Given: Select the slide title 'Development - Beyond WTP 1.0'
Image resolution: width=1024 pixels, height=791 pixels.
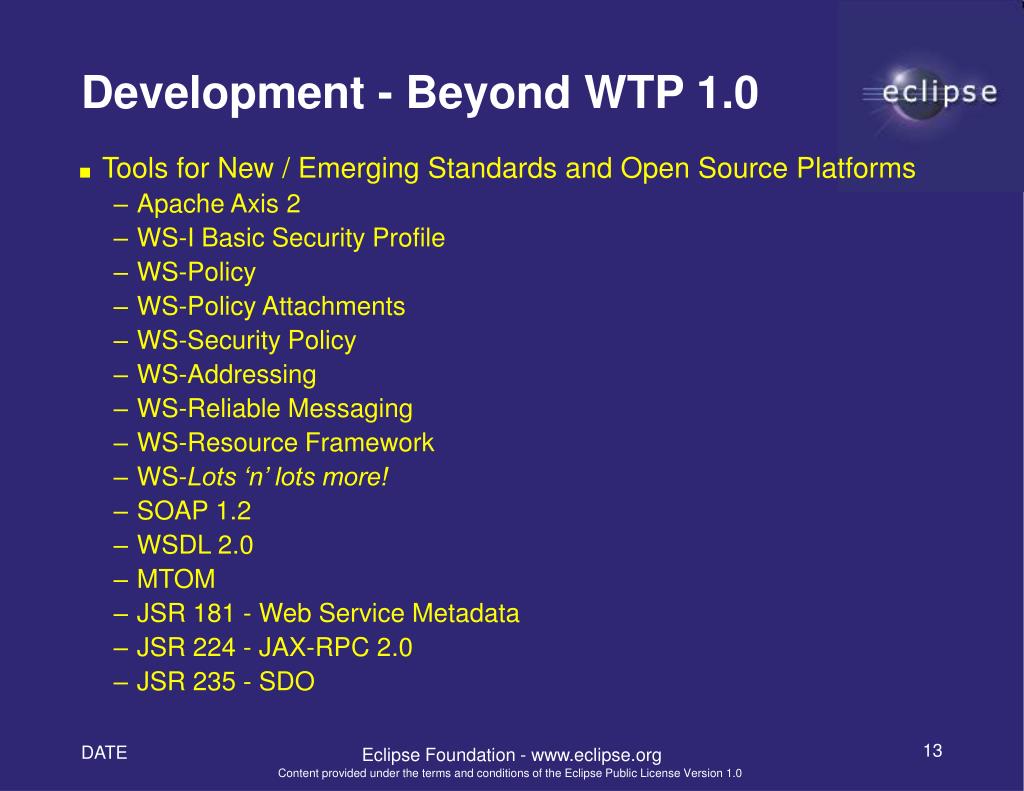Looking at the screenshot, I should click(x=420, y=92).
